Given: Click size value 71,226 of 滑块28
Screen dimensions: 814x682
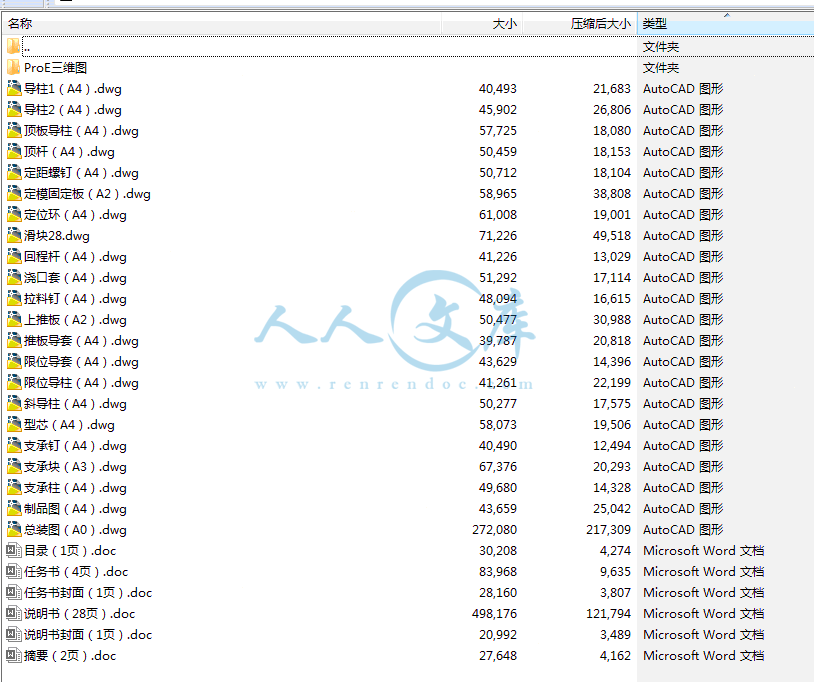Looking at the screenshot, I should [x=498, y=236].
